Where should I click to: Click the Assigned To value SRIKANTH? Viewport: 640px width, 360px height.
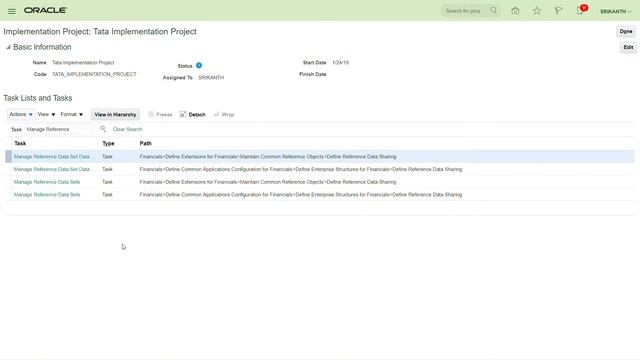[x=211, y=77]
